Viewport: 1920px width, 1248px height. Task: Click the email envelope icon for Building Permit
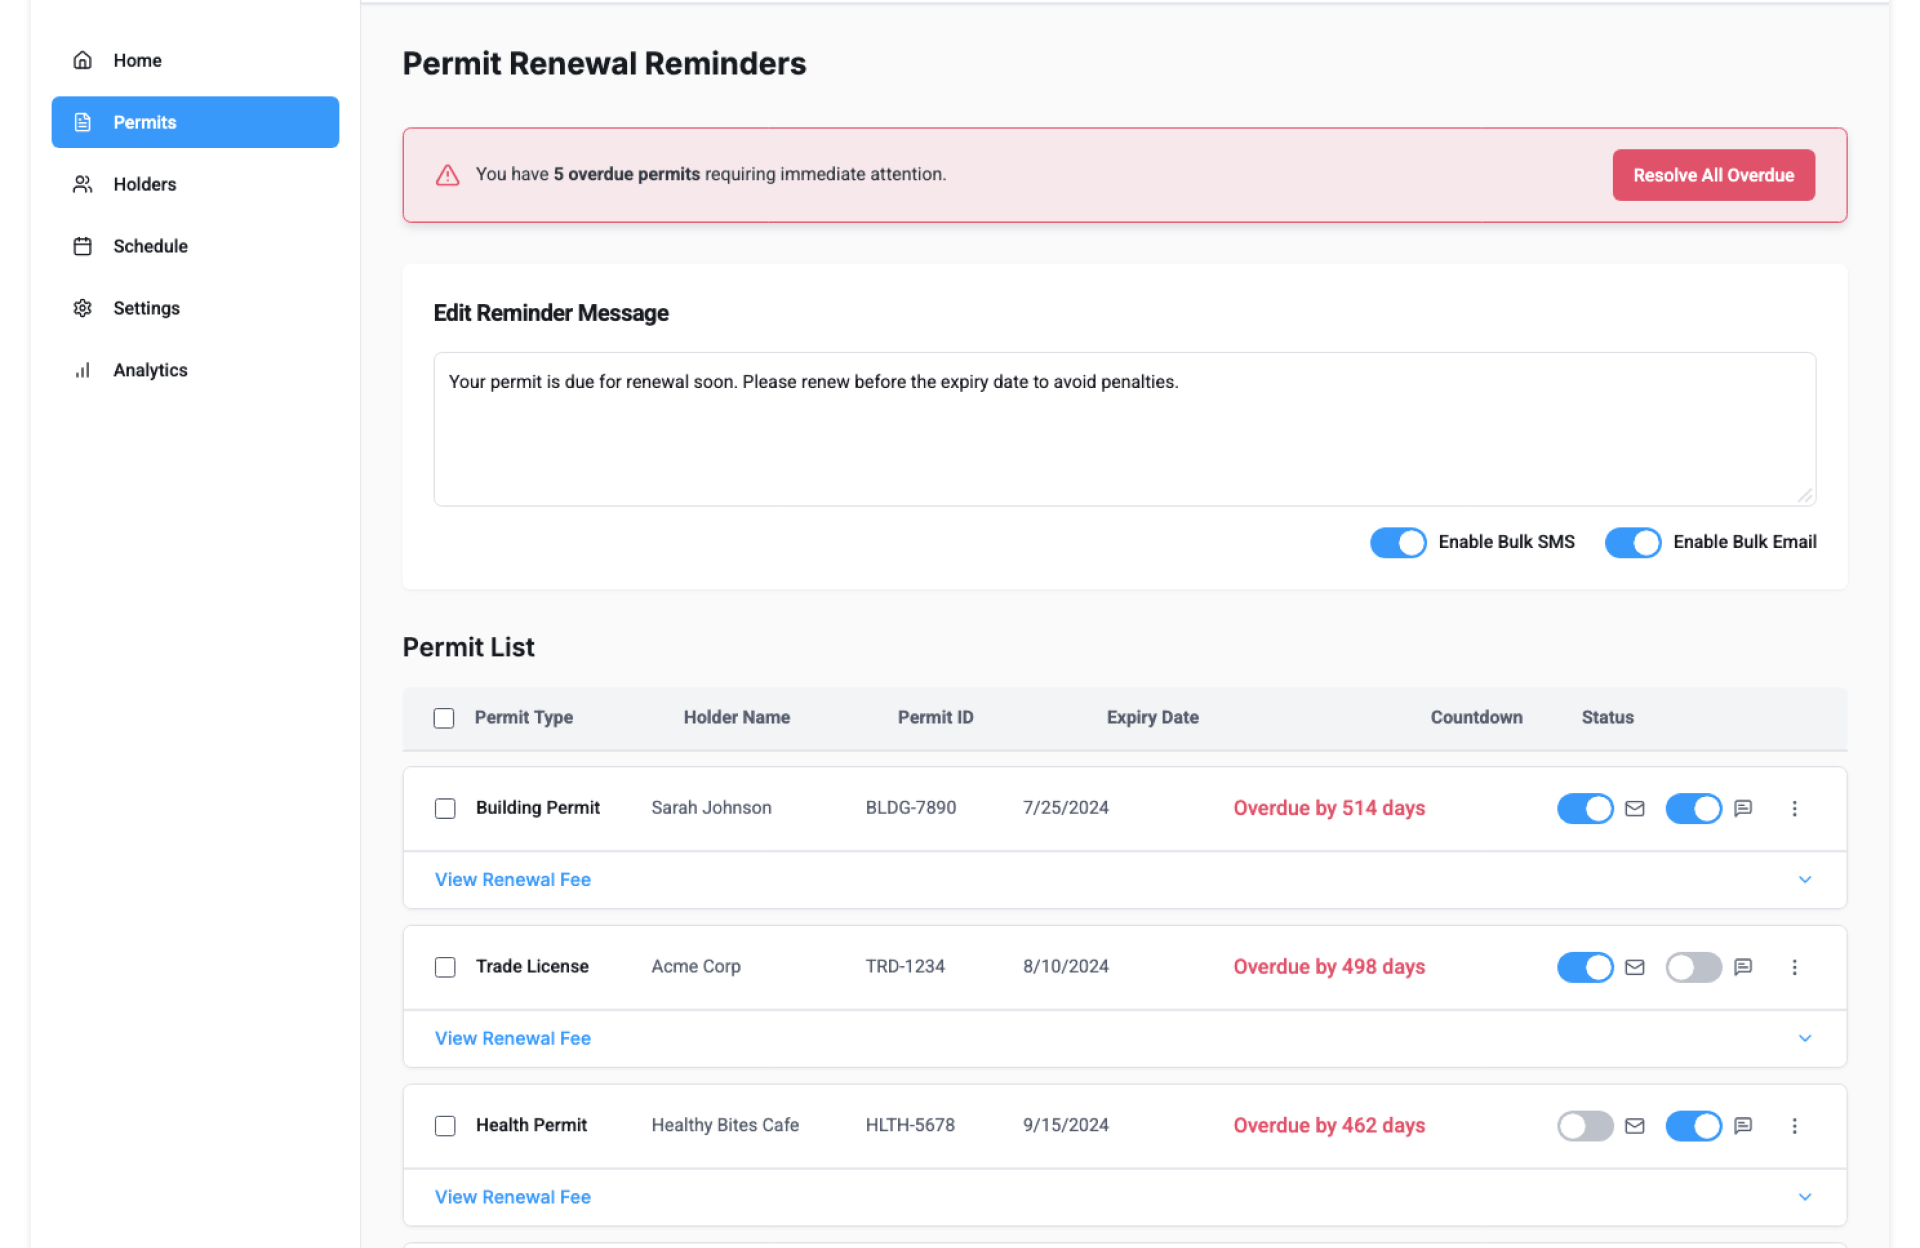pos(1634,808)
